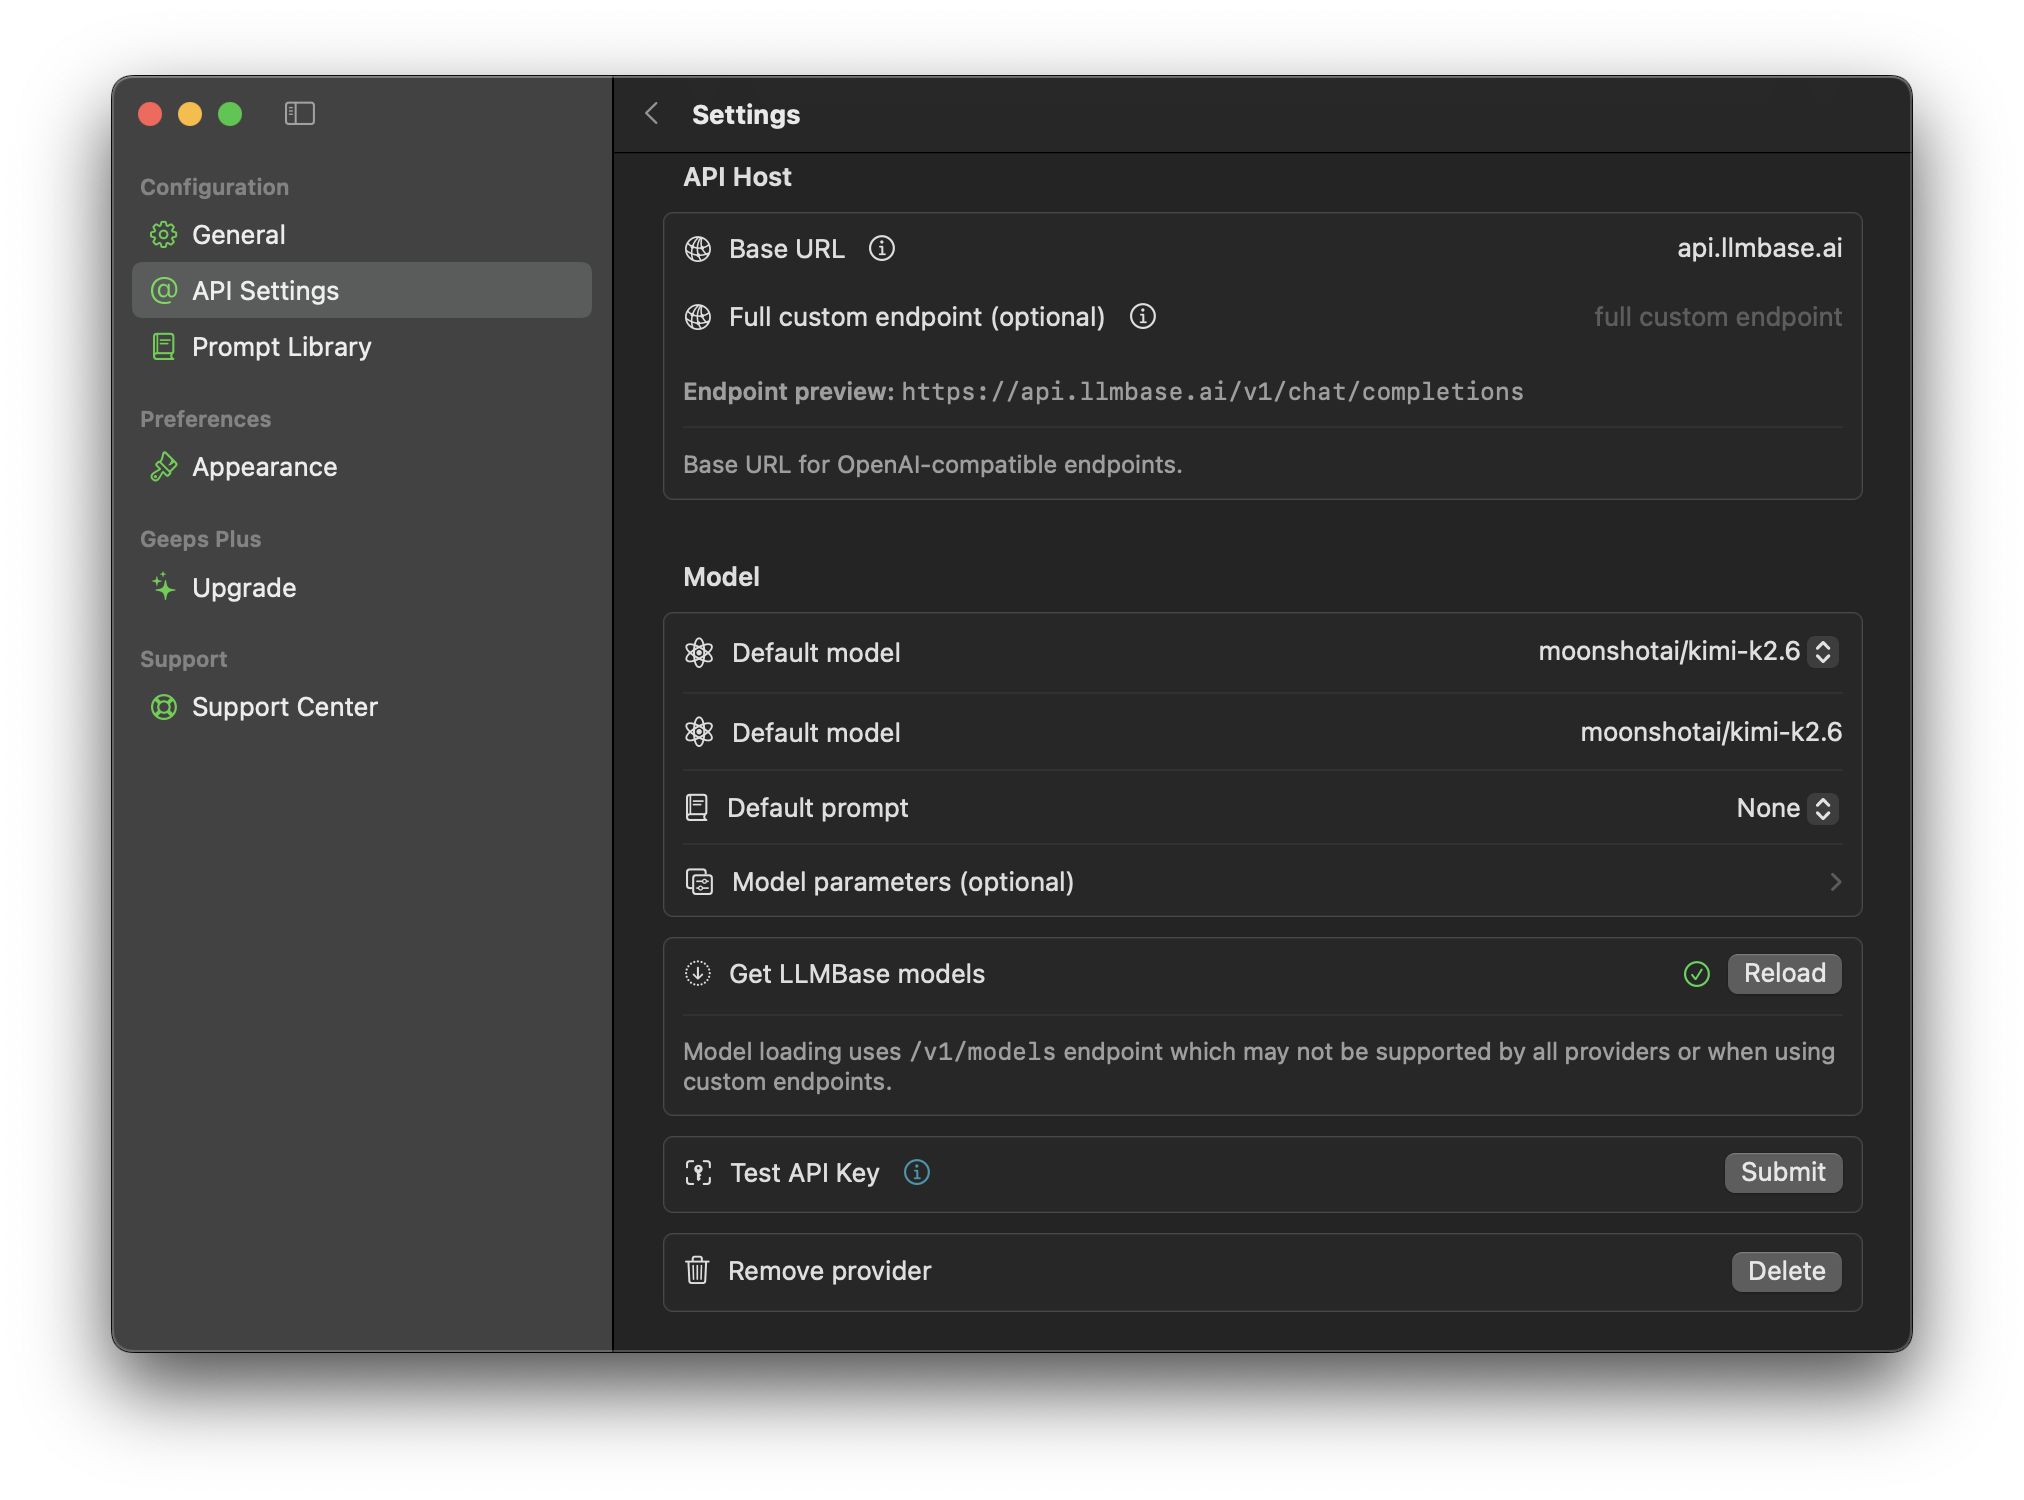2024x1500 pixels.
Task: Click the Preferences sidebar header
Action: pos(205,419)
